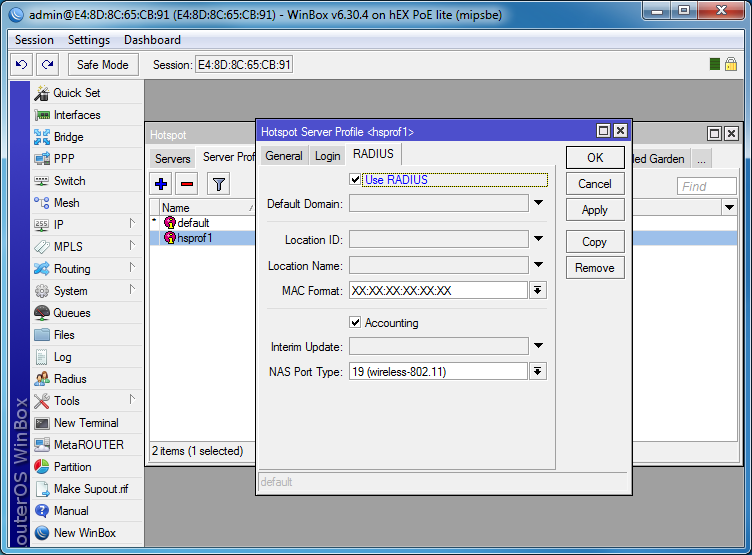Image resolution: width=752 pixels, height=555 pixels.
Task: Open the Log section
Action: tap(87, 357)
